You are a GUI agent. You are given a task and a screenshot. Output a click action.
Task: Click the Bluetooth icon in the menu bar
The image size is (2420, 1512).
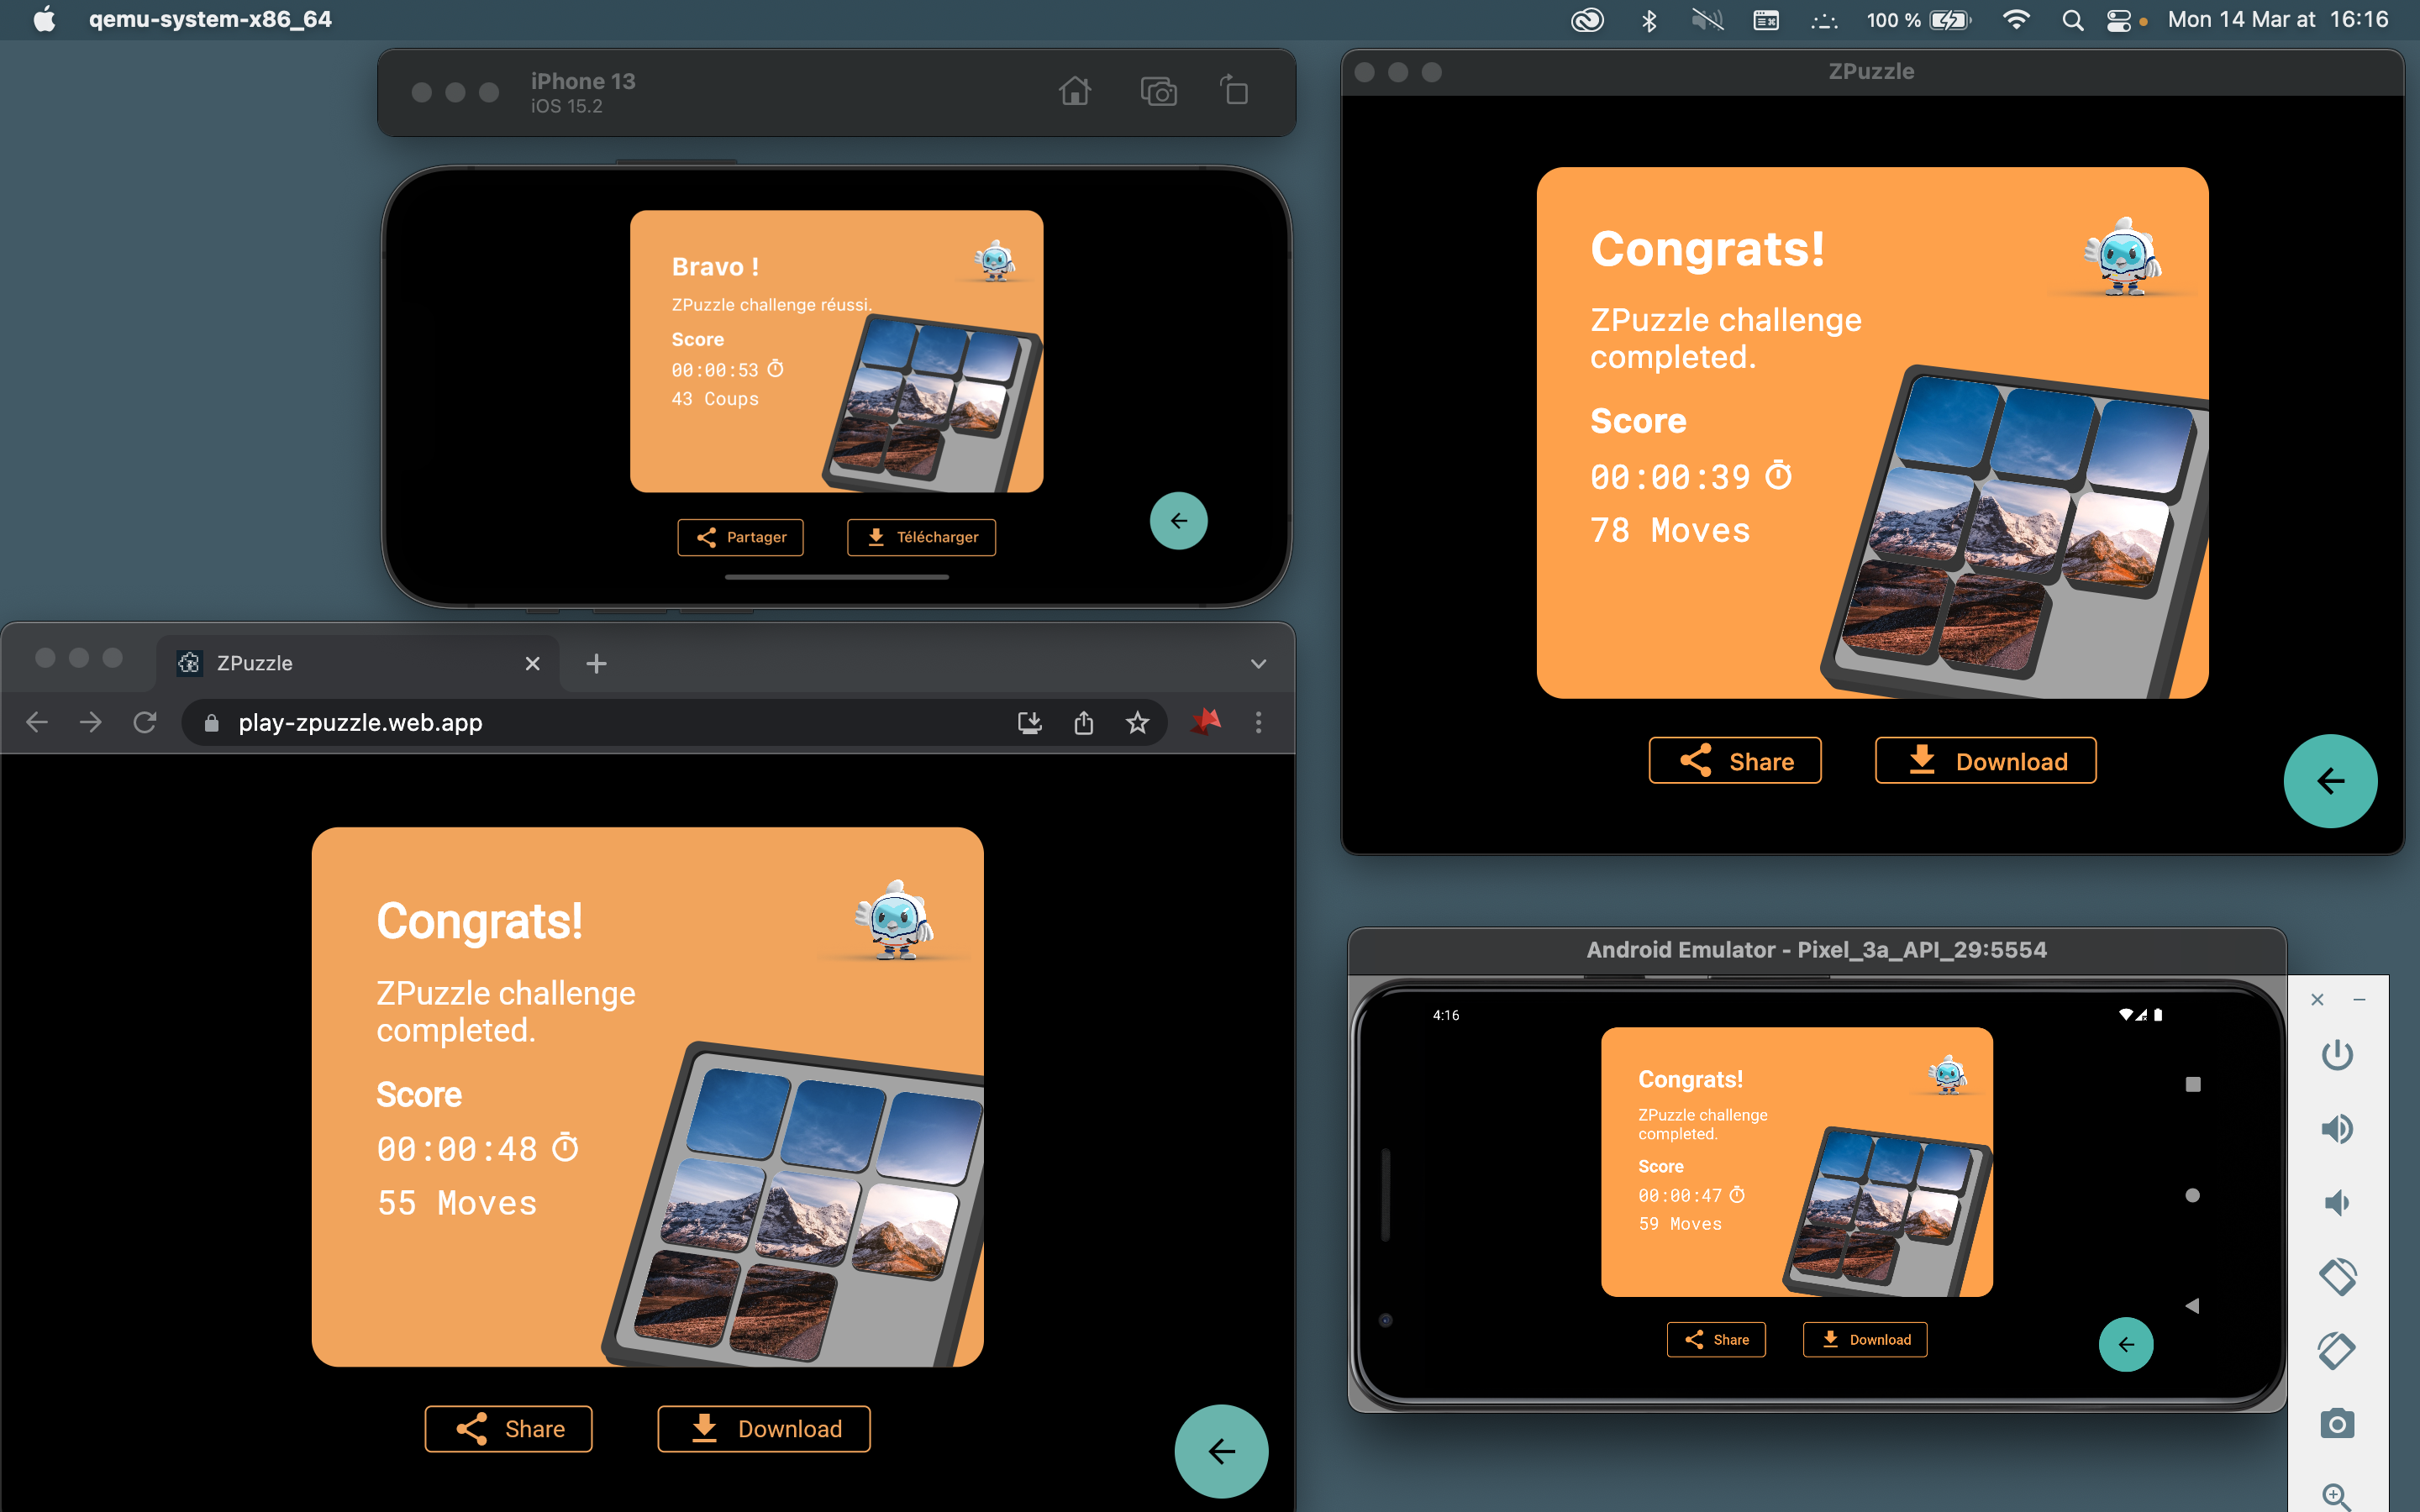coord(1649,20)
